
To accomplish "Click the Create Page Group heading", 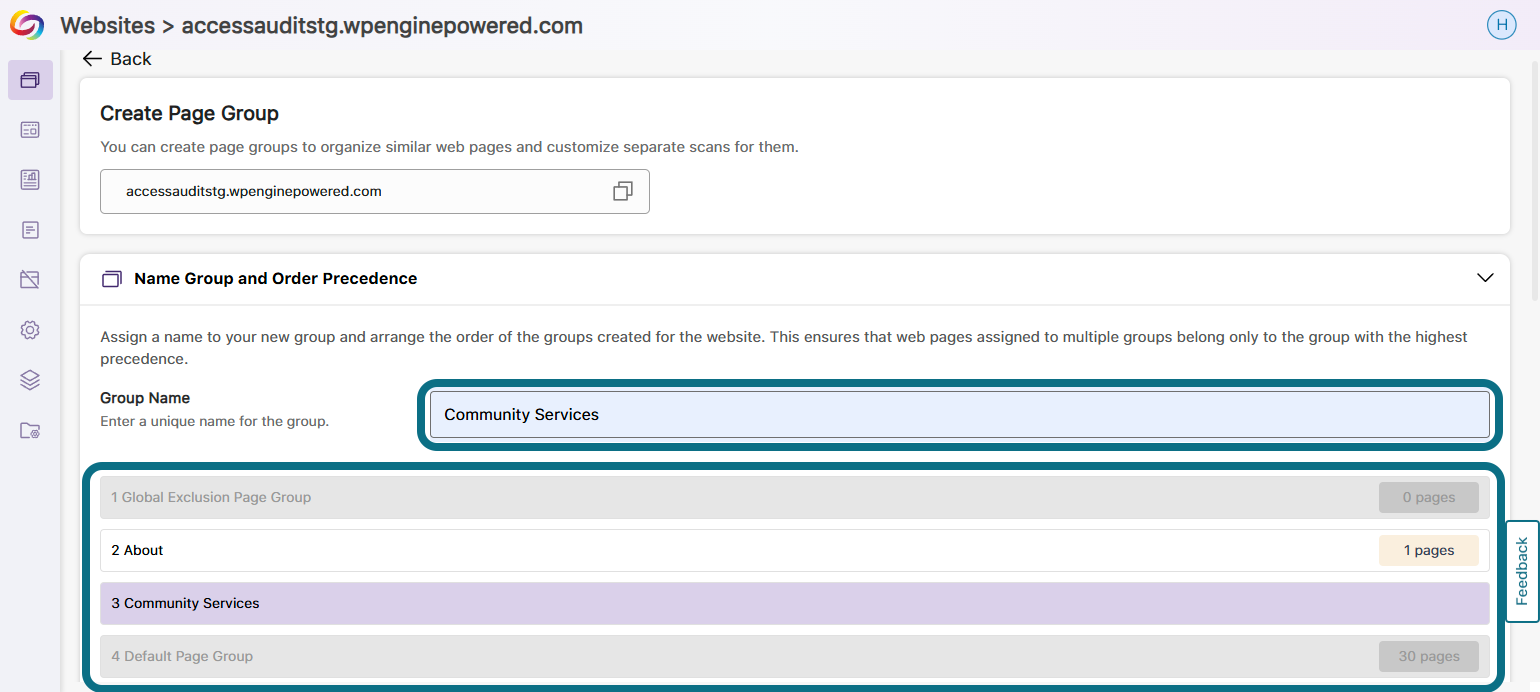I will pyautogui.click(x=190, y=113).
